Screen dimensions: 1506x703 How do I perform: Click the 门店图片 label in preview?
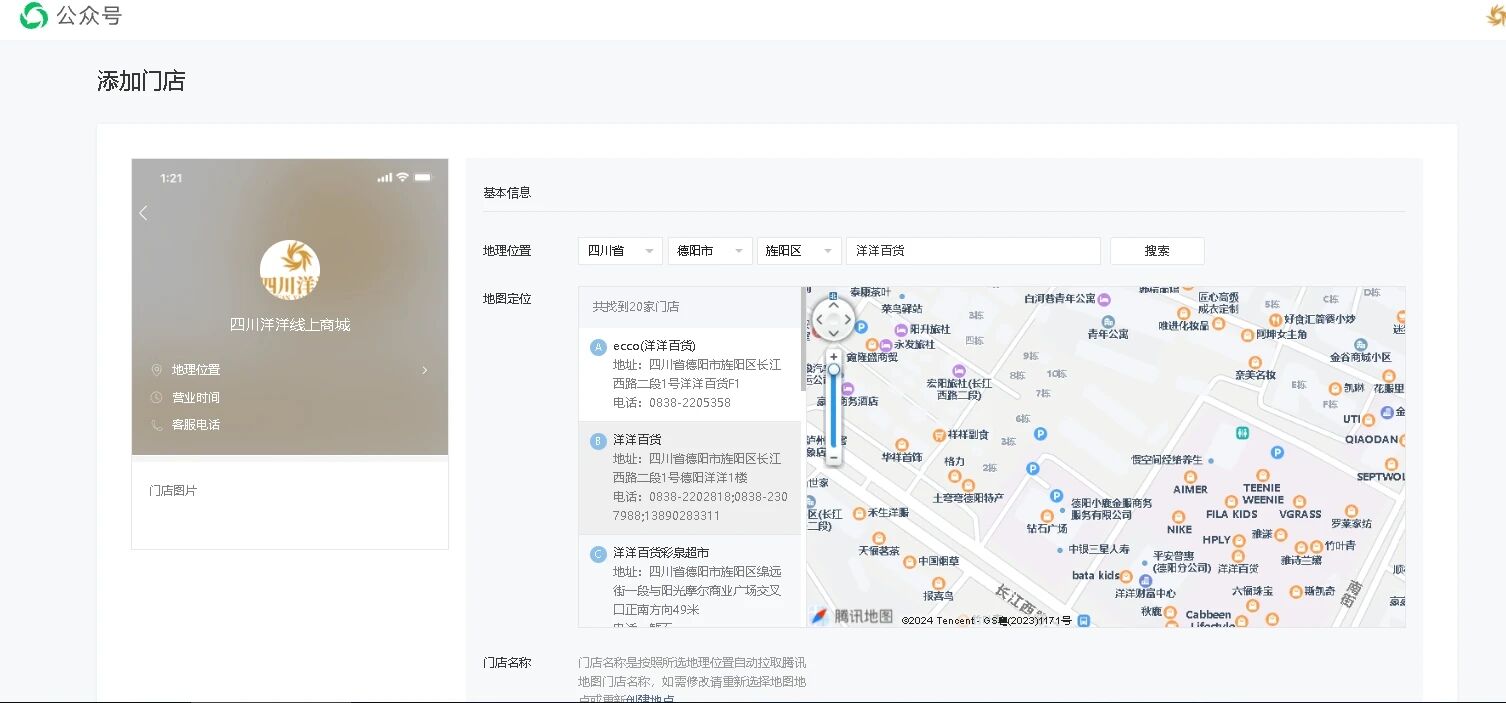pyautogui.click(x=173, y=491)
